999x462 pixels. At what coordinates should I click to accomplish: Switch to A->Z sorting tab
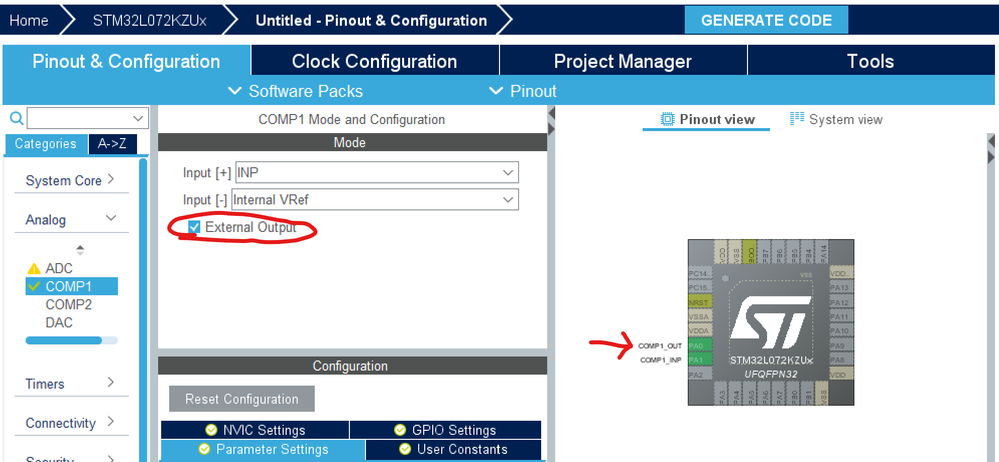click(x=112, y=144)
